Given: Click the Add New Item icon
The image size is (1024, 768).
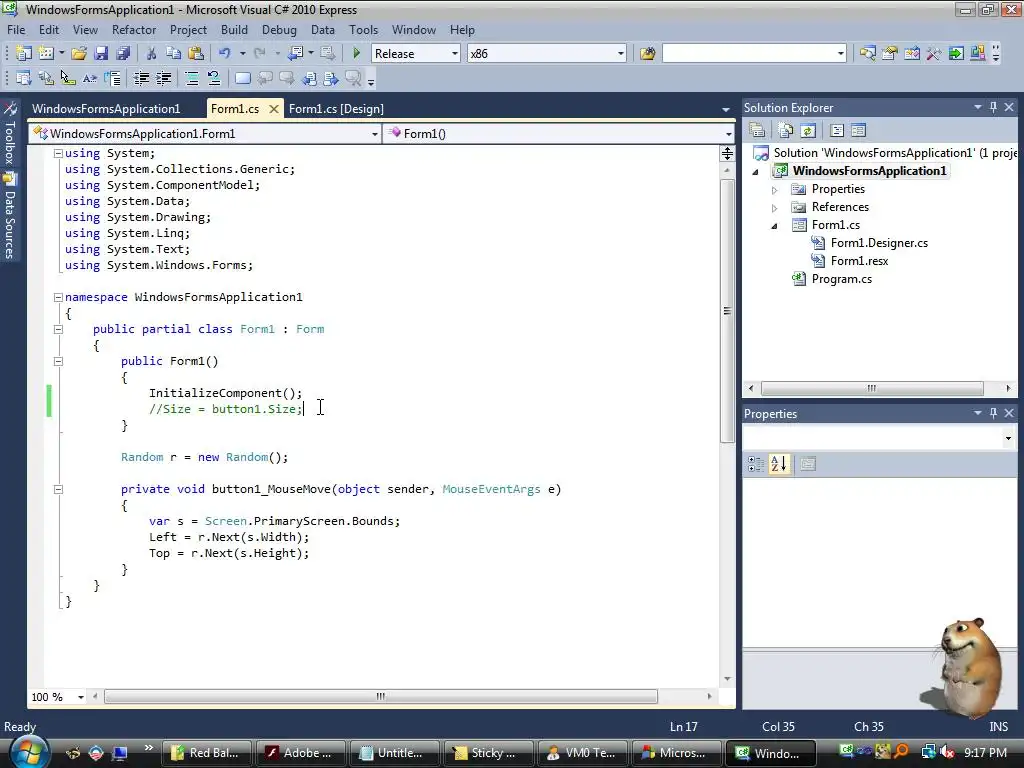Looking at the screenshot, I should click(46, 54).
